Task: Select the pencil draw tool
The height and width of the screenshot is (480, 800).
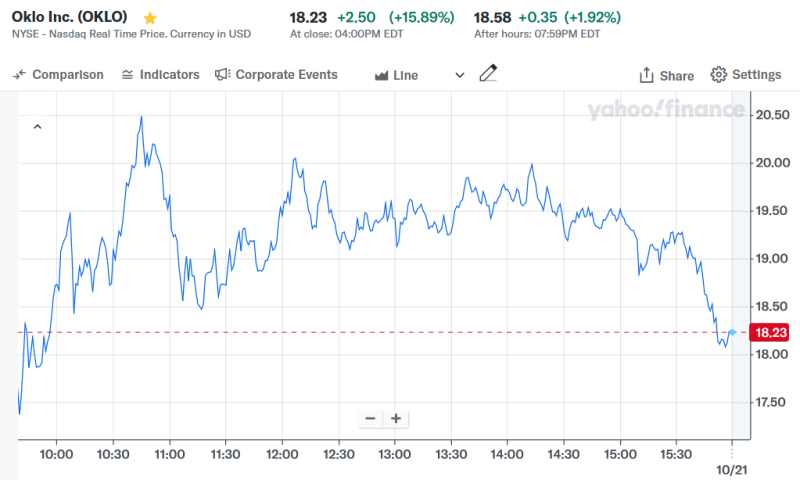Action: (x=488, y=74)
